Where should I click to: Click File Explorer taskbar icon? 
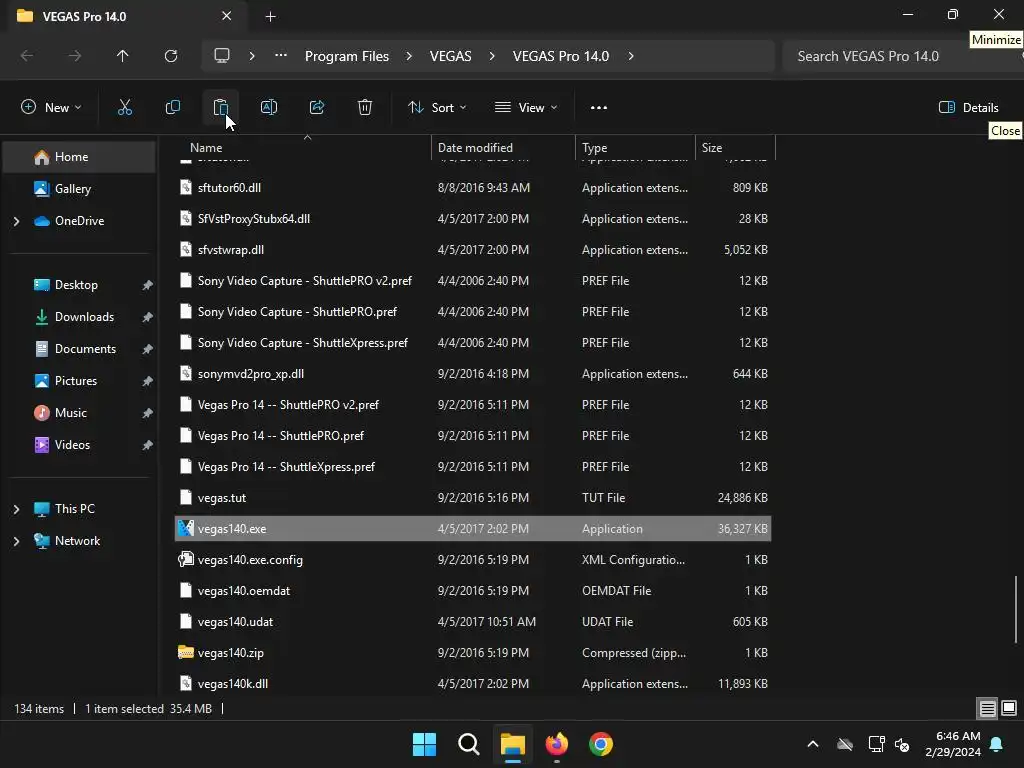[x=513, y=744]
